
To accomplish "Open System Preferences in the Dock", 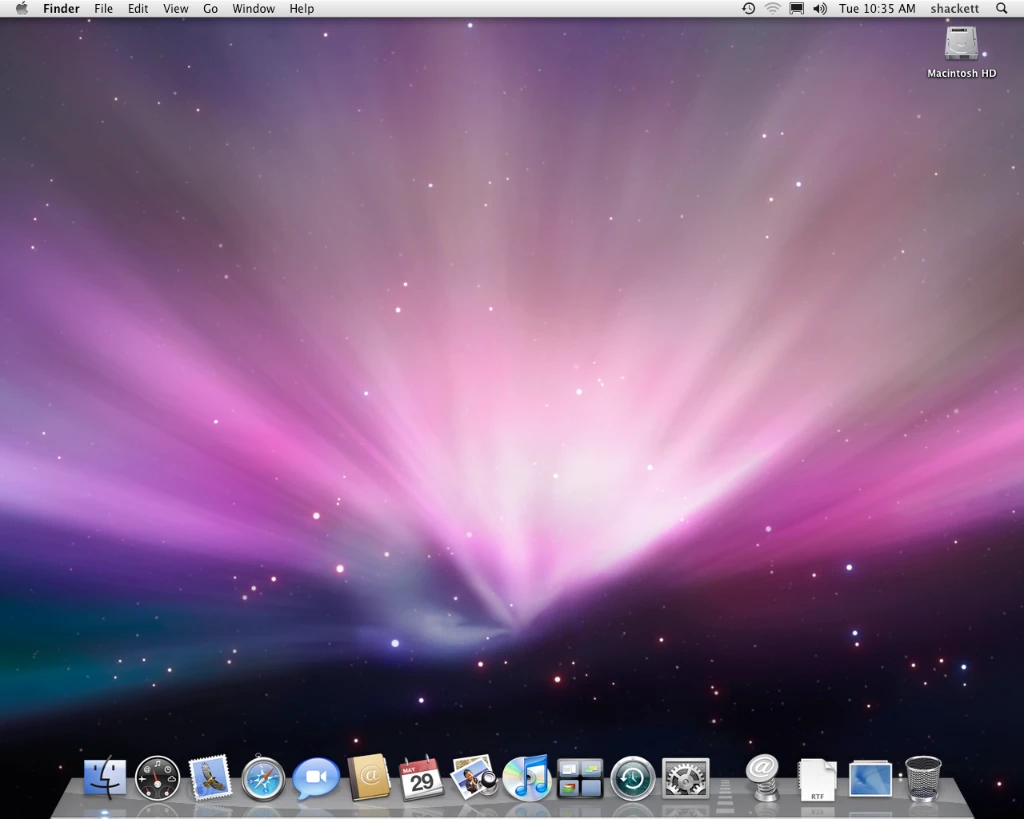I will click(685, 777).
